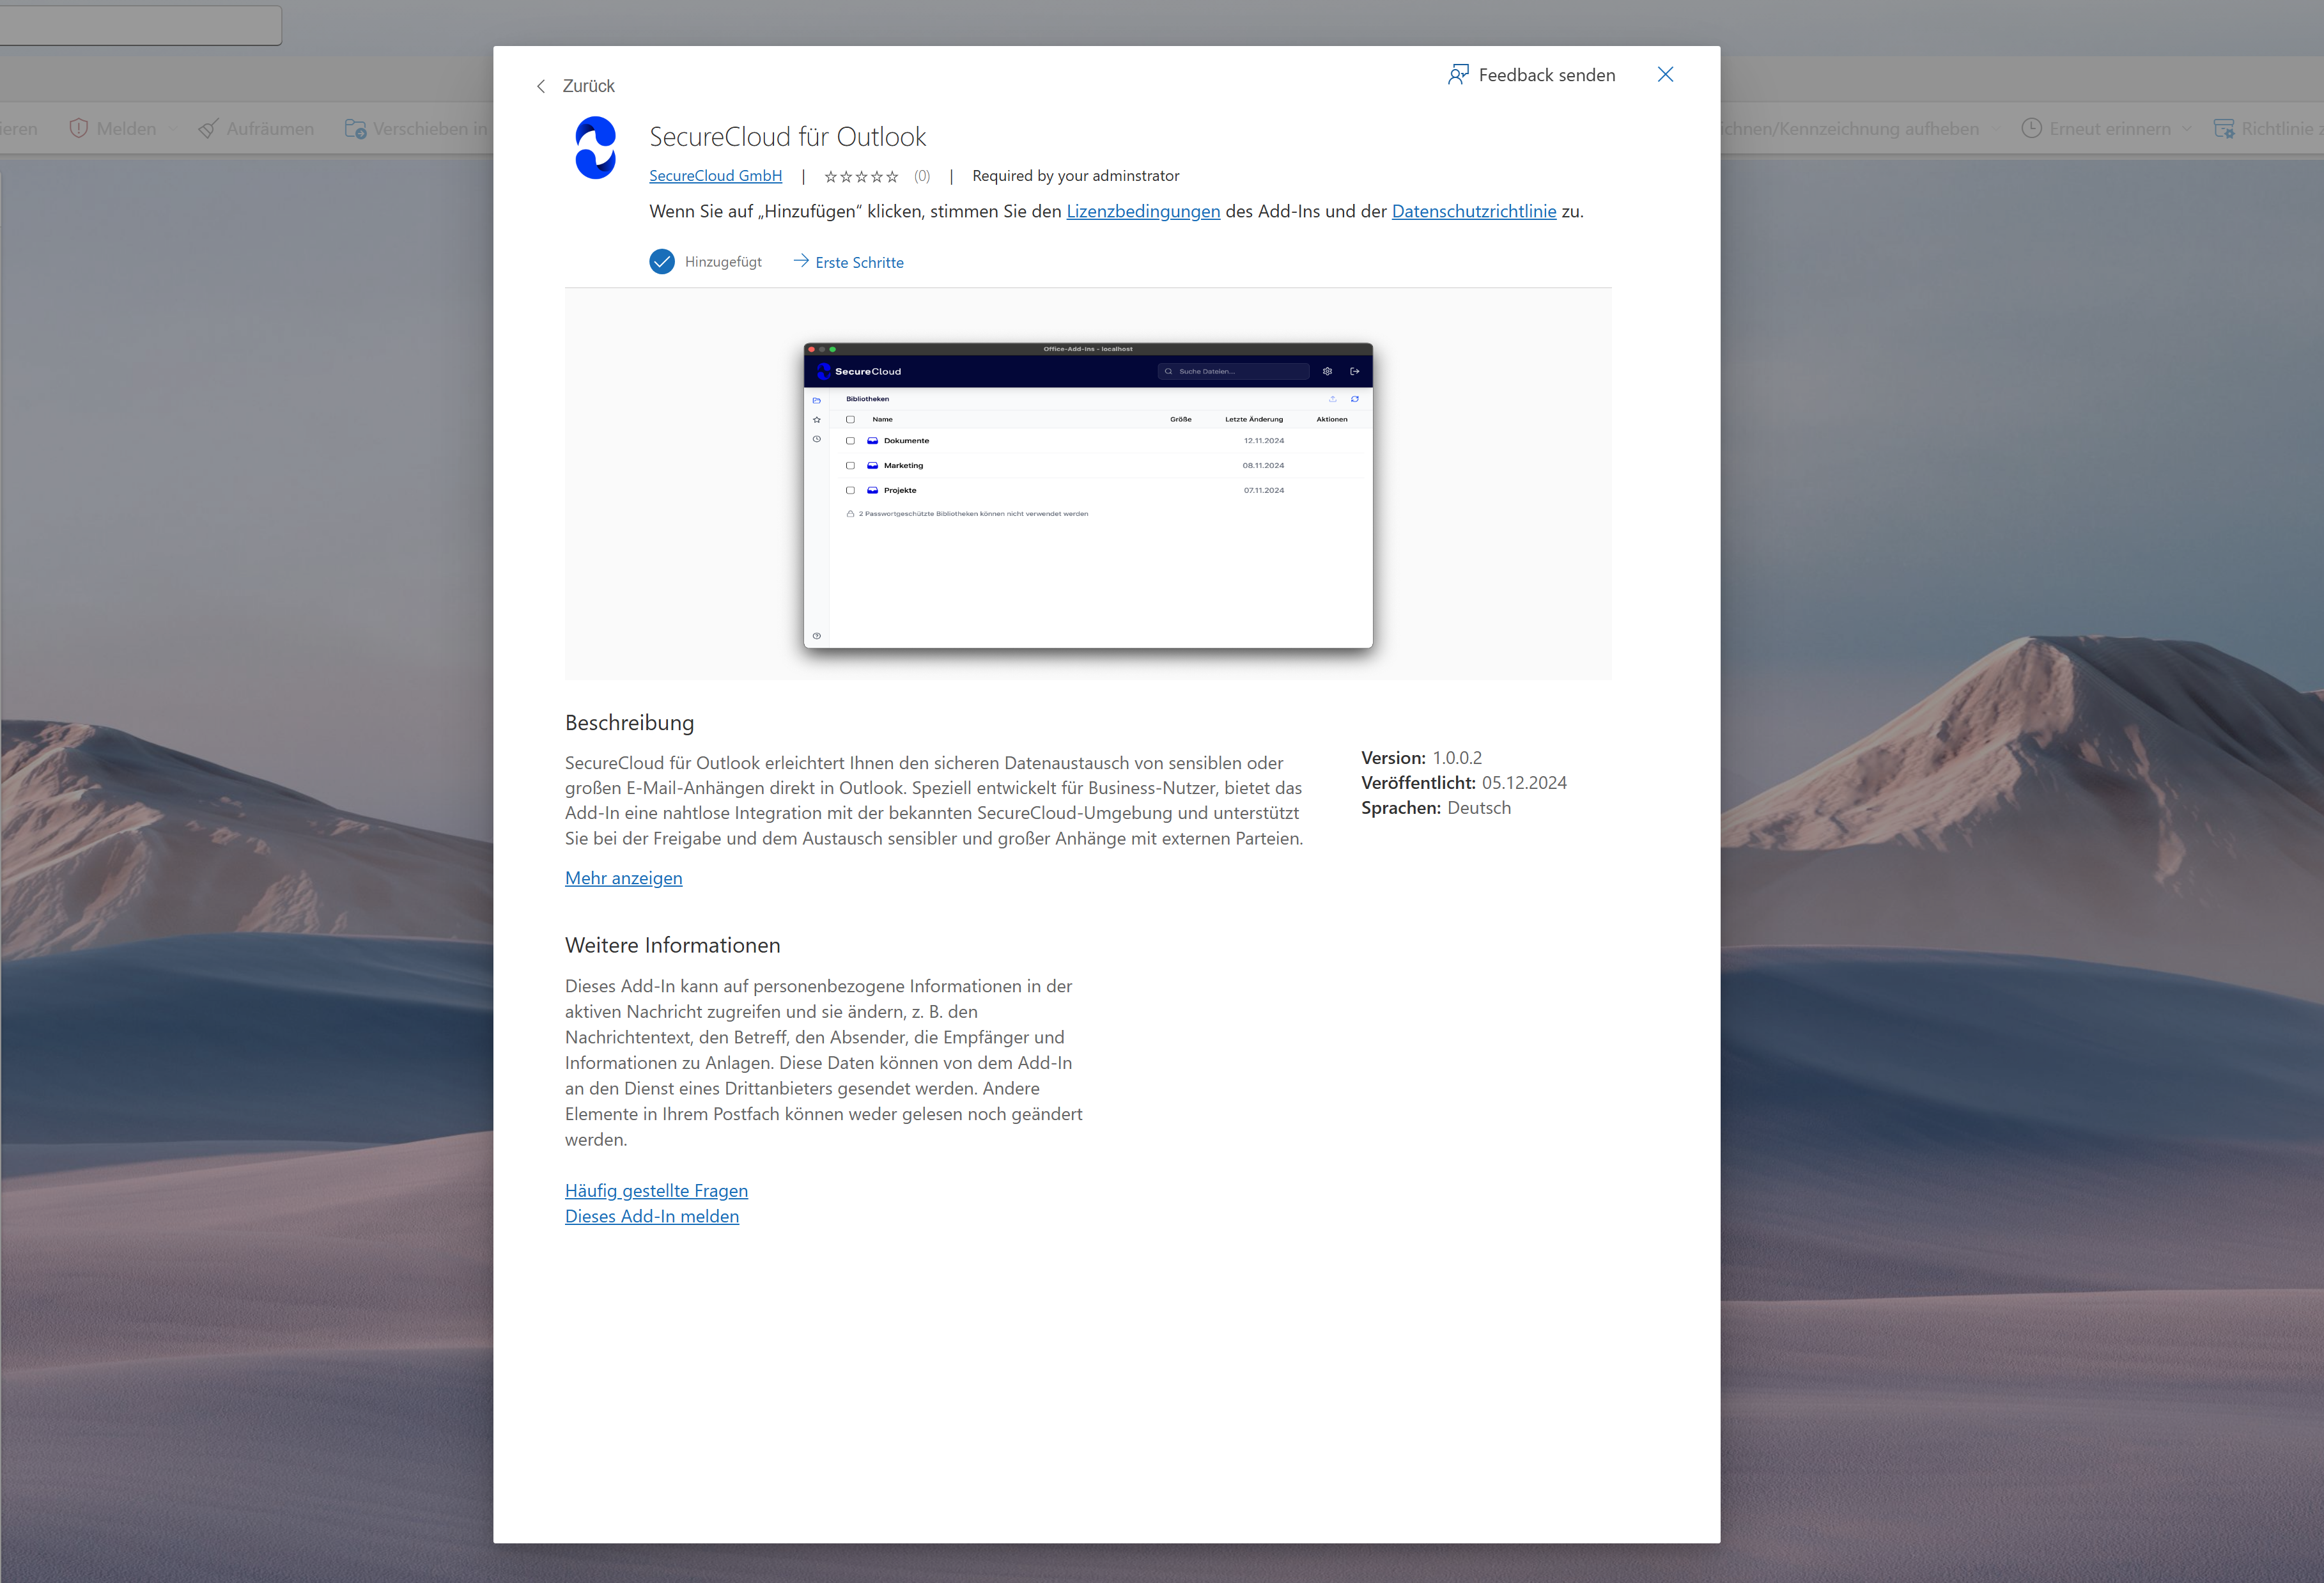2324x1583 pixels.
Task: Click the Zurück back arrow icon
Action: click(541, 86)
